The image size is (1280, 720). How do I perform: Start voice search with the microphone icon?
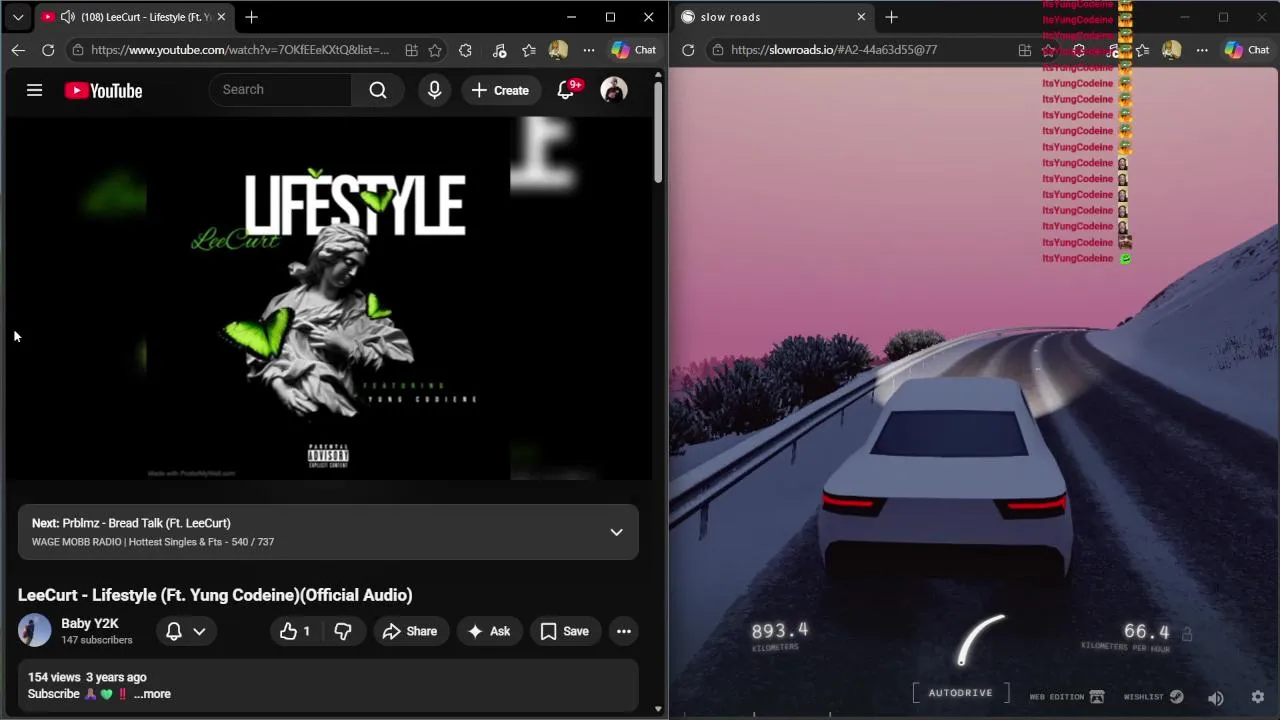click(x=434, y=90)
